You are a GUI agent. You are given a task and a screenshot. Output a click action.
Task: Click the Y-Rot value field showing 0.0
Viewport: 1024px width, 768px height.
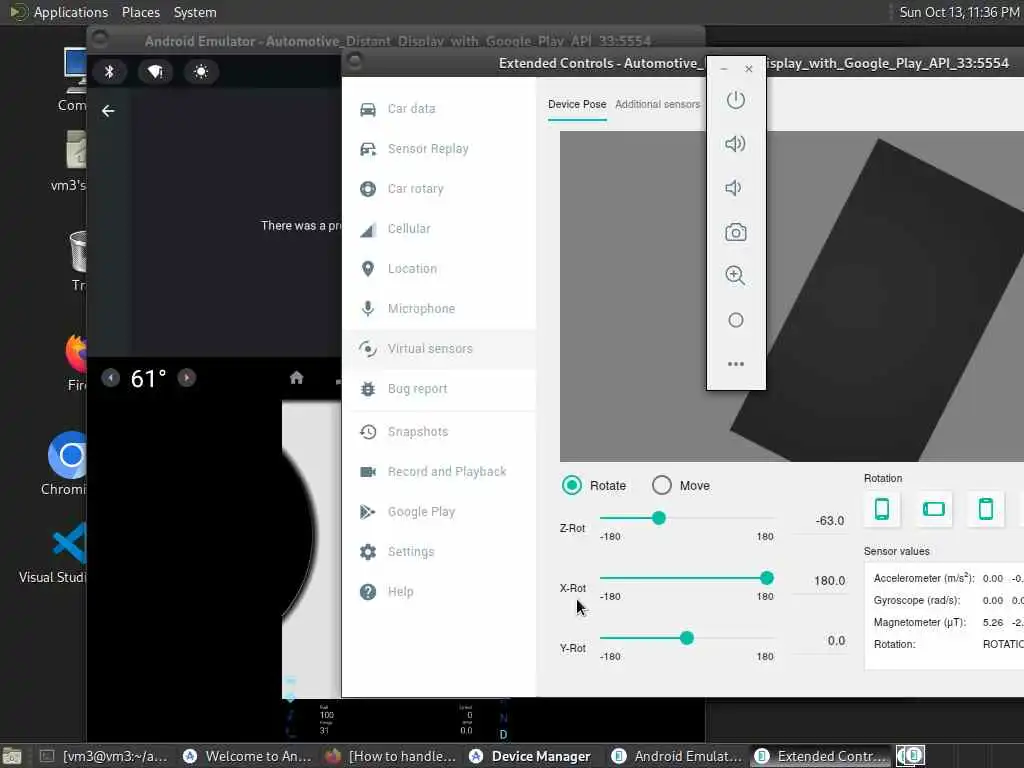click(x=820, y=641)
